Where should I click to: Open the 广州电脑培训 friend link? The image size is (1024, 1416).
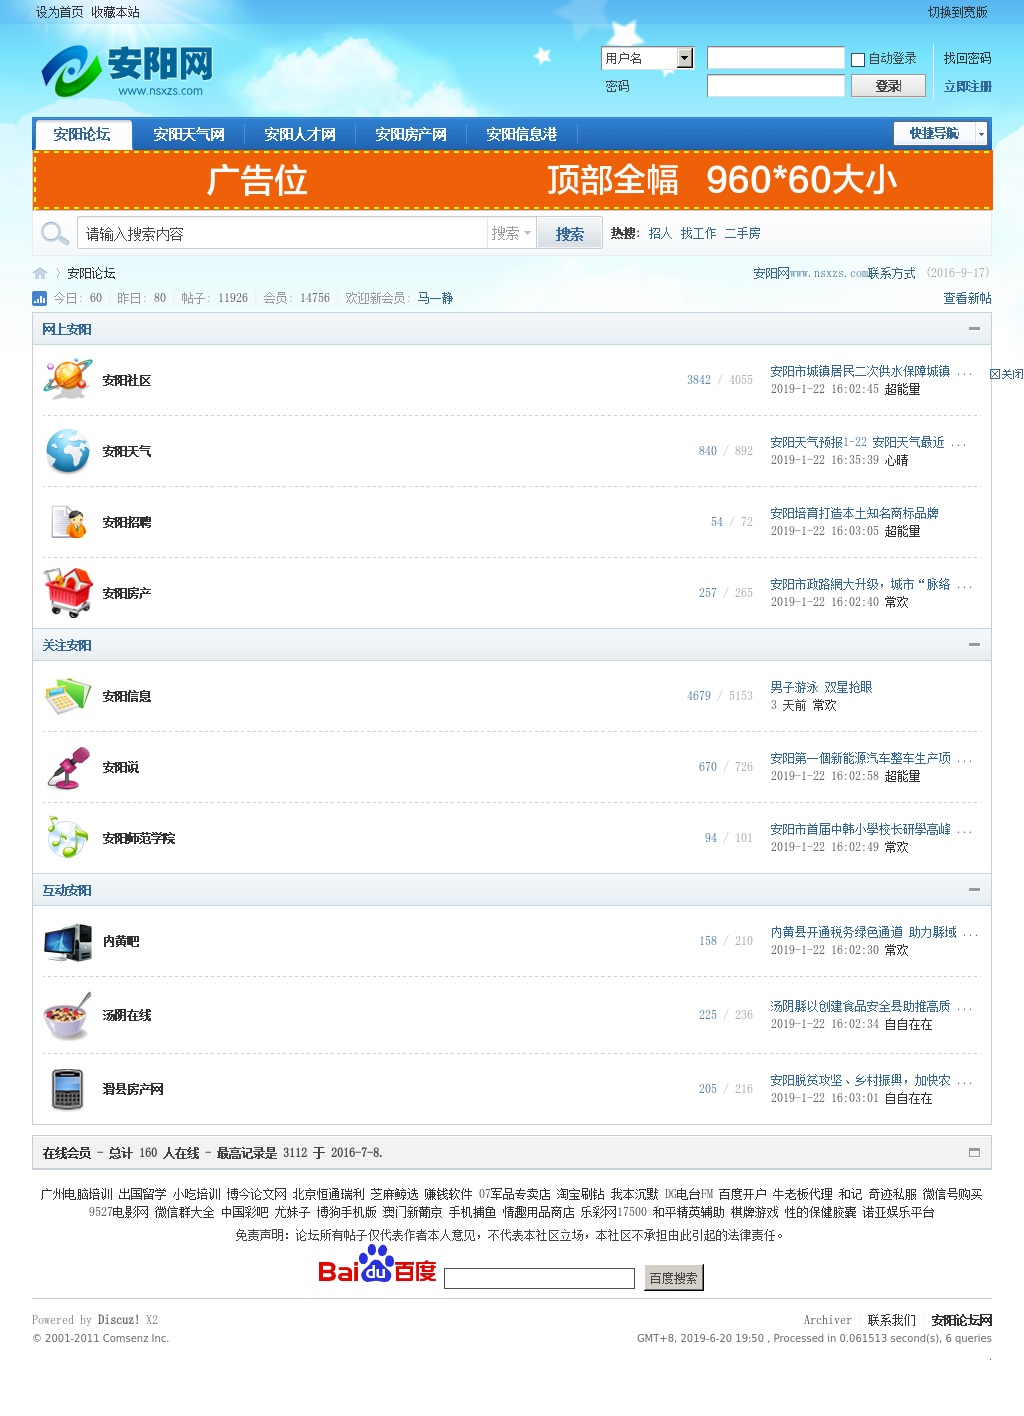pyautogui.click(x=76, y=1194)
